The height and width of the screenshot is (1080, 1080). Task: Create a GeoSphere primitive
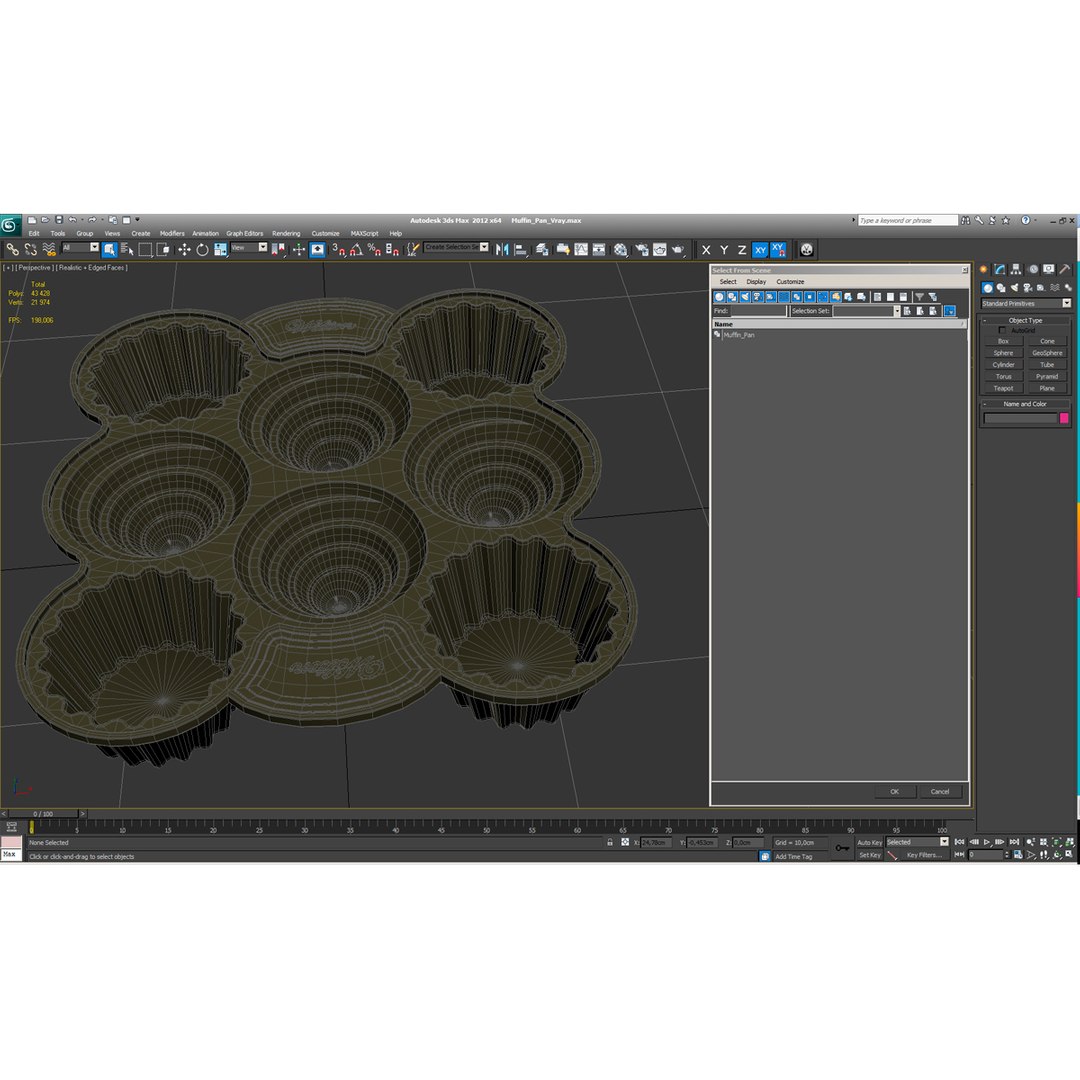pos(1047,353)
